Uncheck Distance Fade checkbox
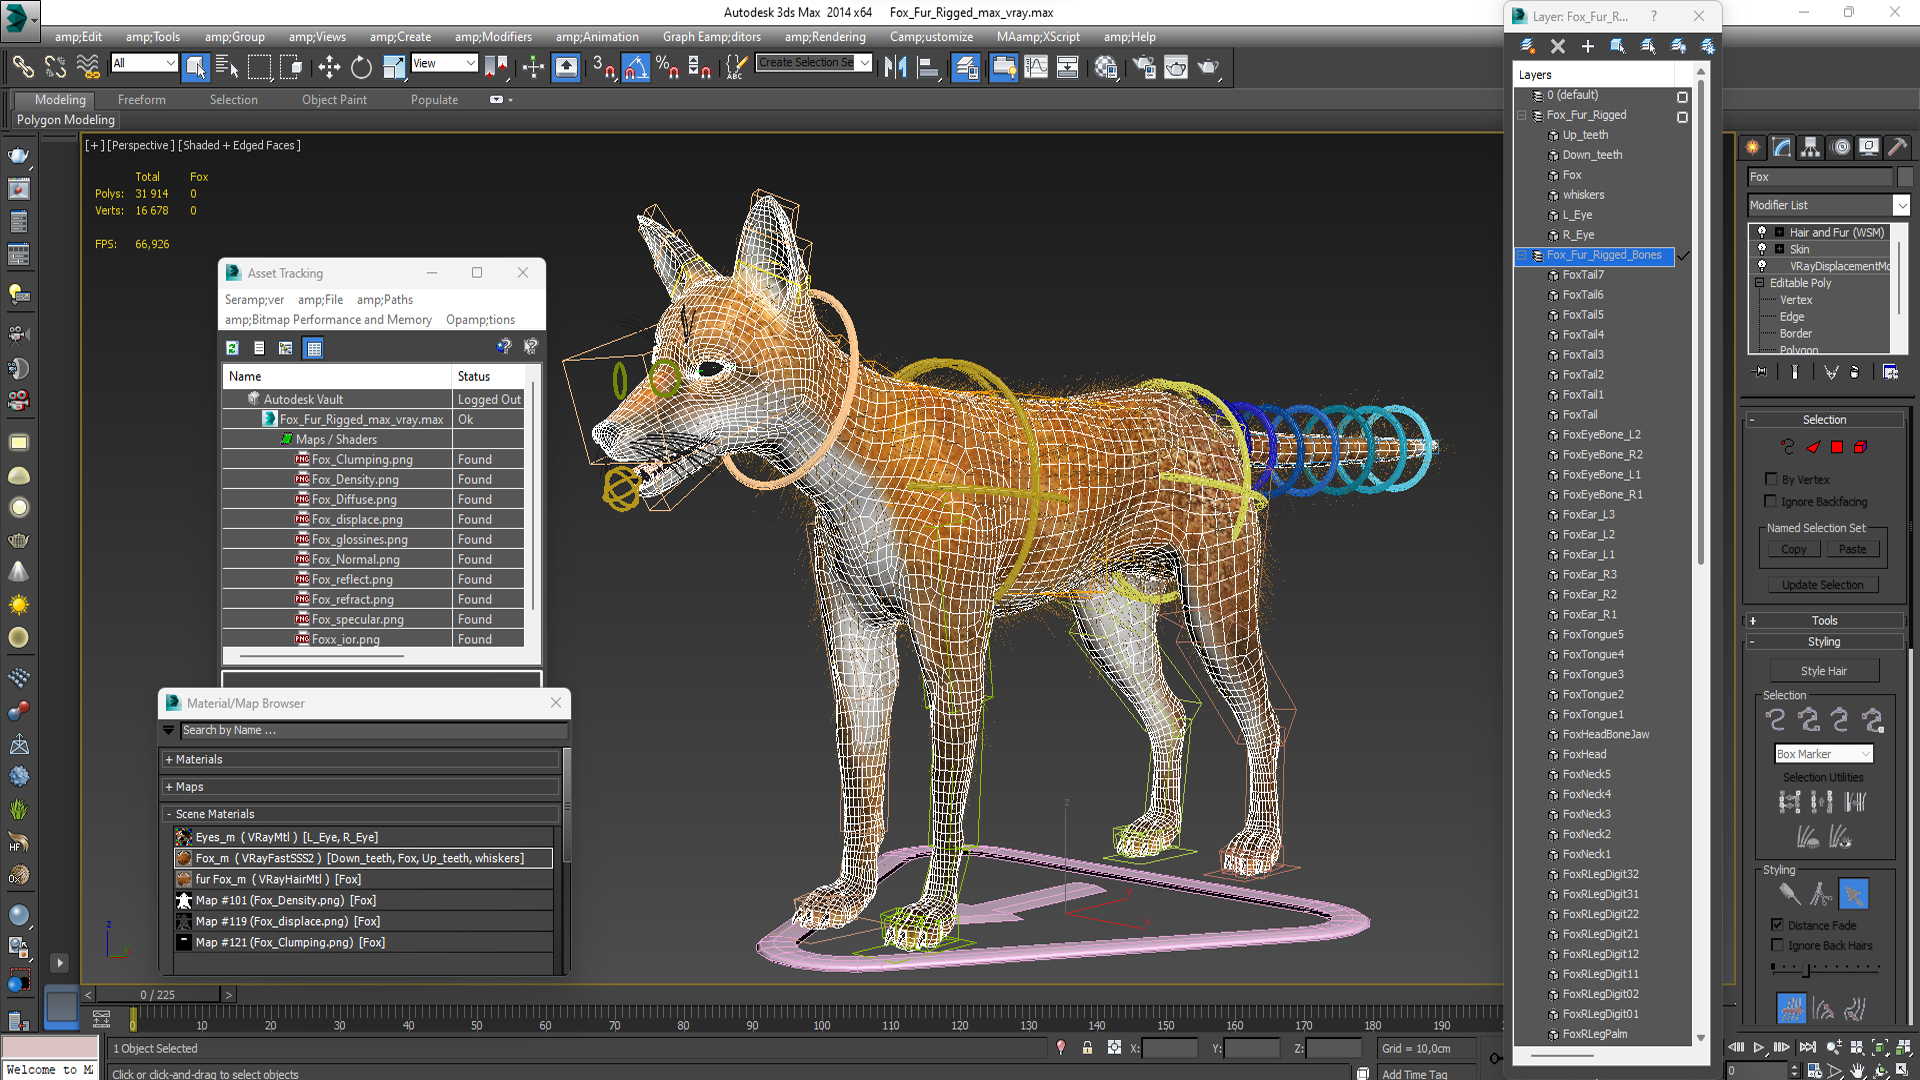Viewport: 1920px width, 1080px height. coord(1777,925)
